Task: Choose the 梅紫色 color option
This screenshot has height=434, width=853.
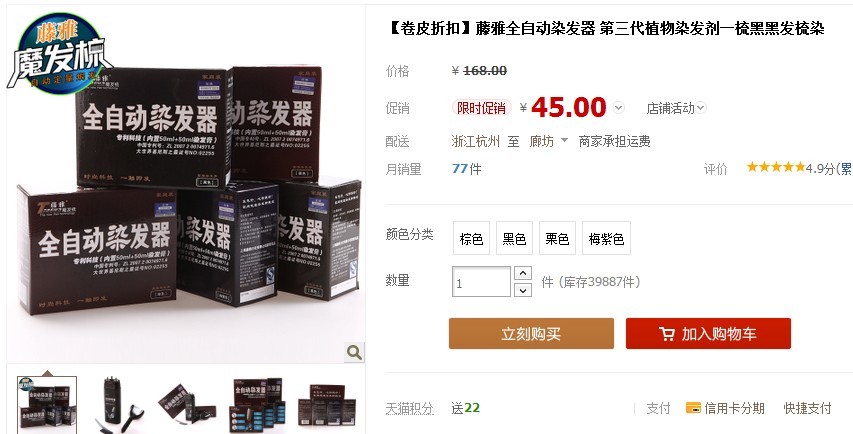Action: coord(606,238)
